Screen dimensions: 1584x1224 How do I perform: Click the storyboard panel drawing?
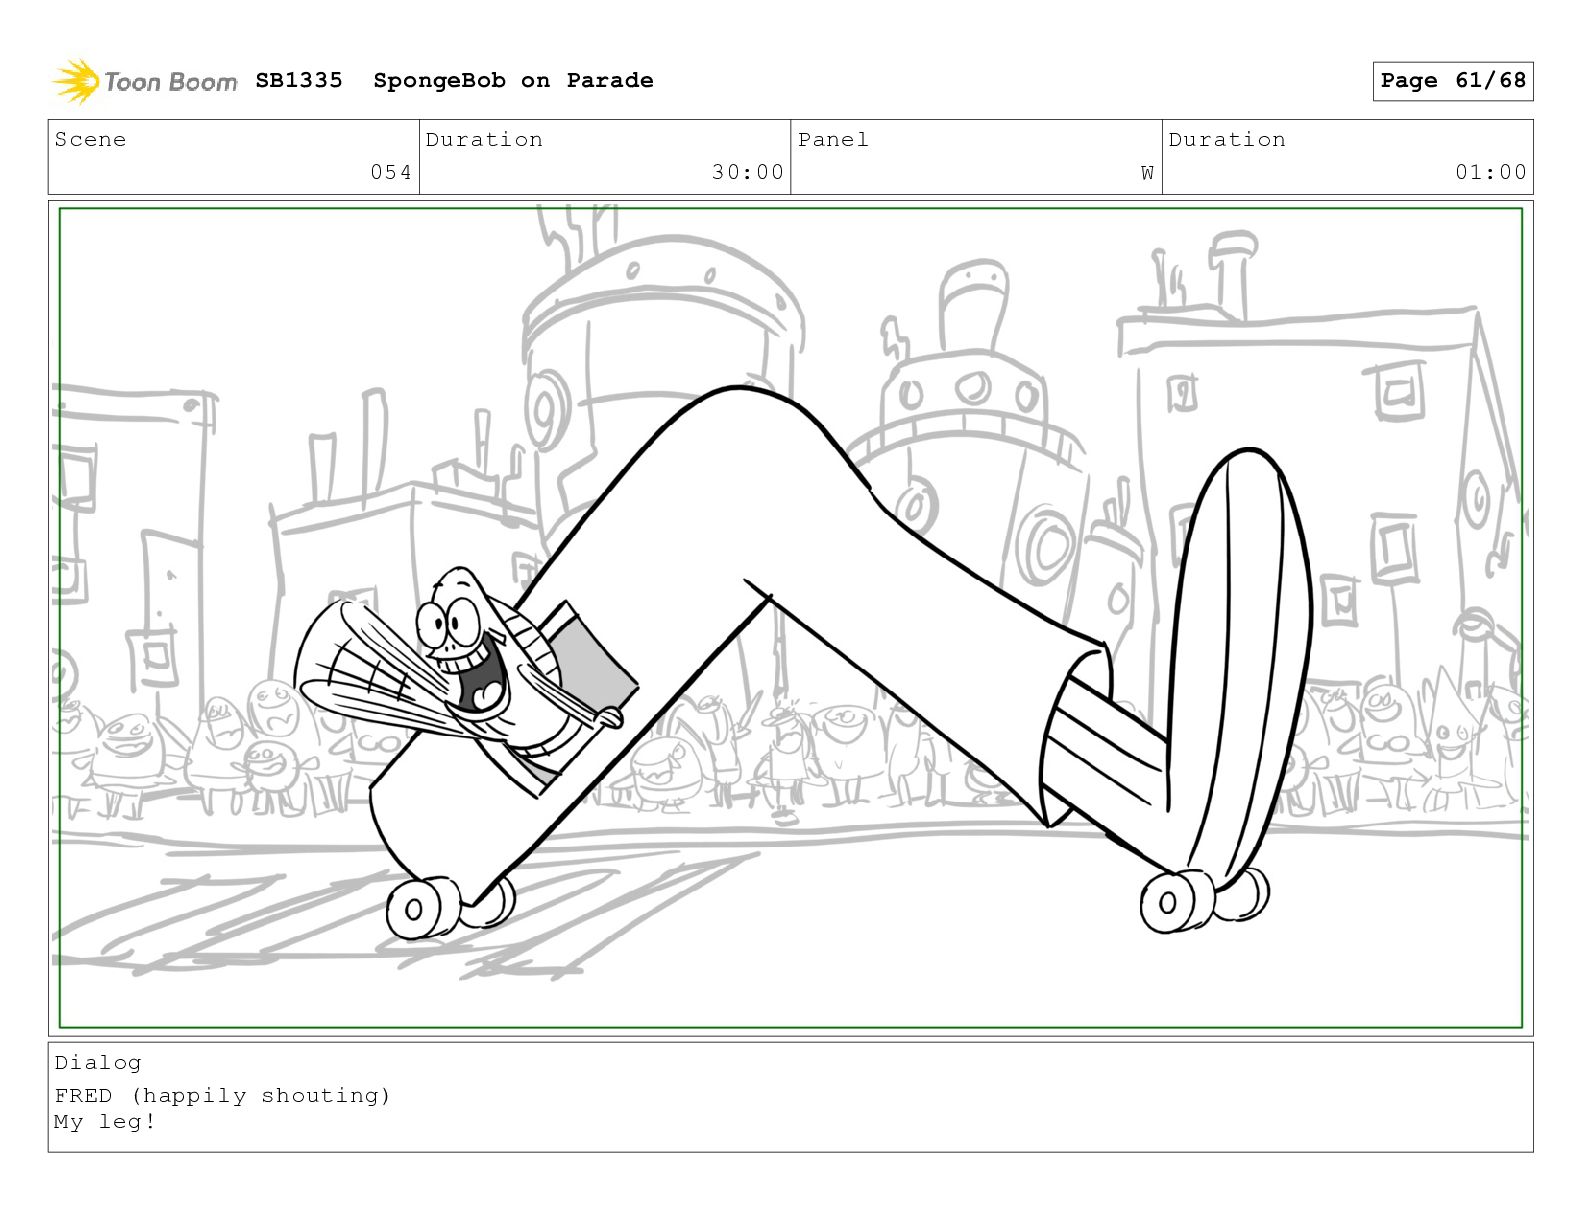[791, 618]
